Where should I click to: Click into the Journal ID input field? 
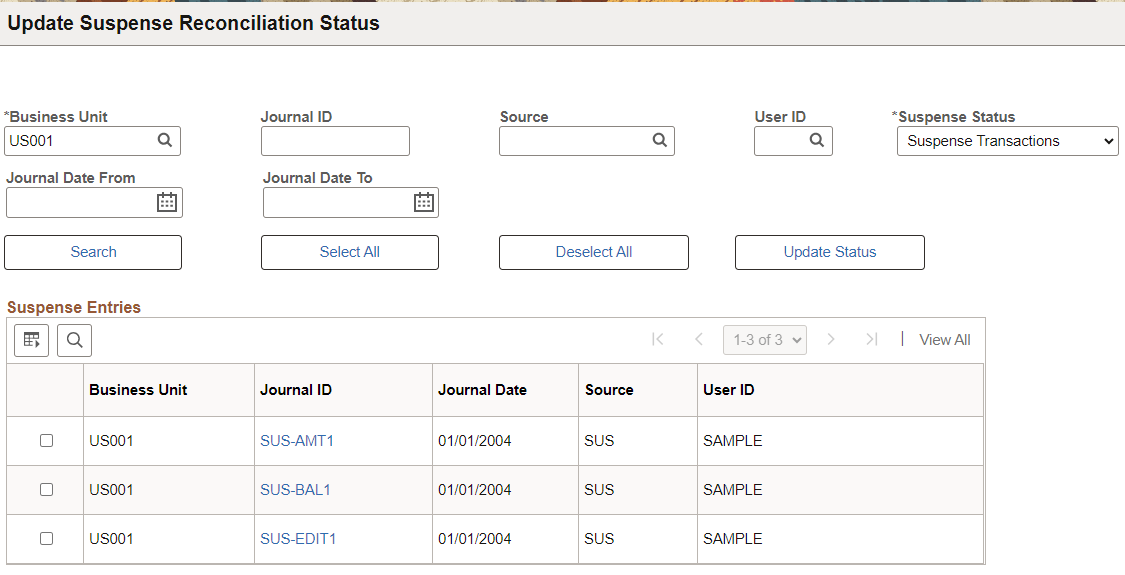(x=335, y=141)
